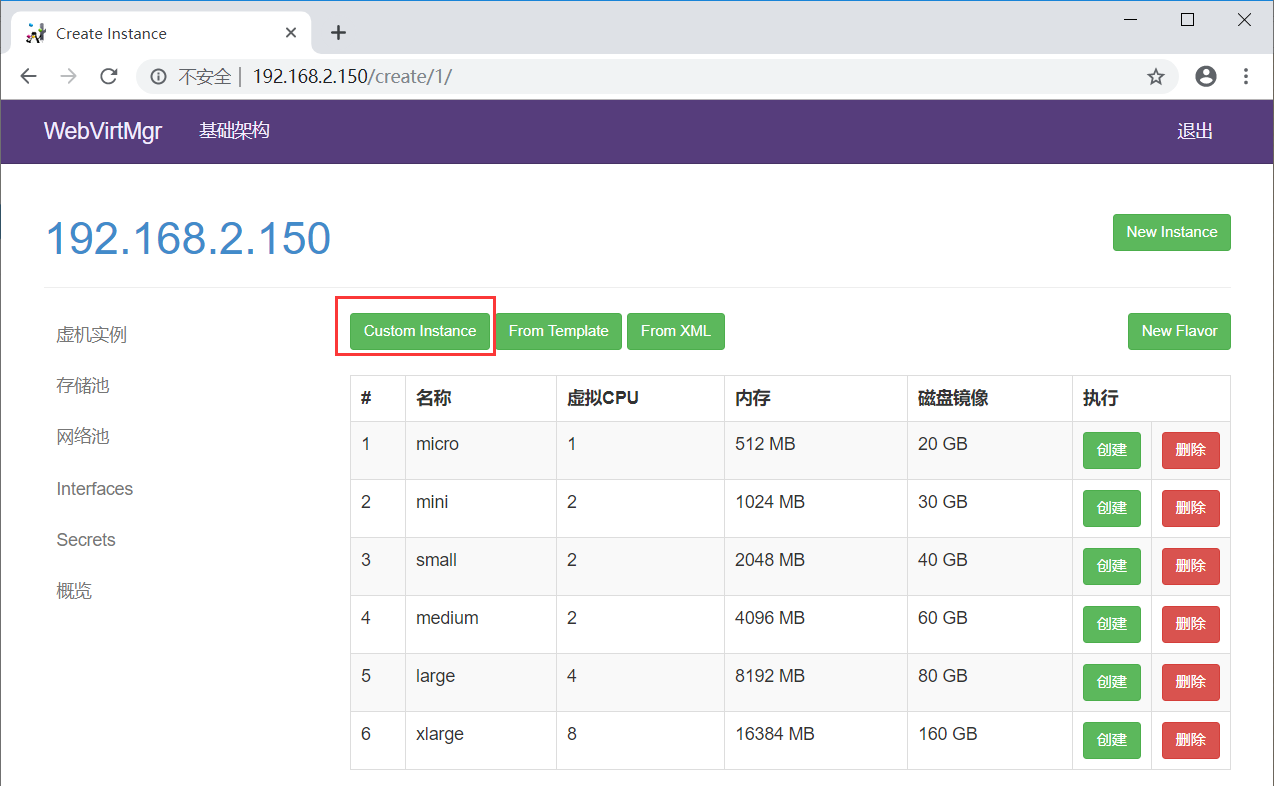1274x786 pixels.
Task: Select the Create Instance browser tab
Action: click(x=160, y=33)
